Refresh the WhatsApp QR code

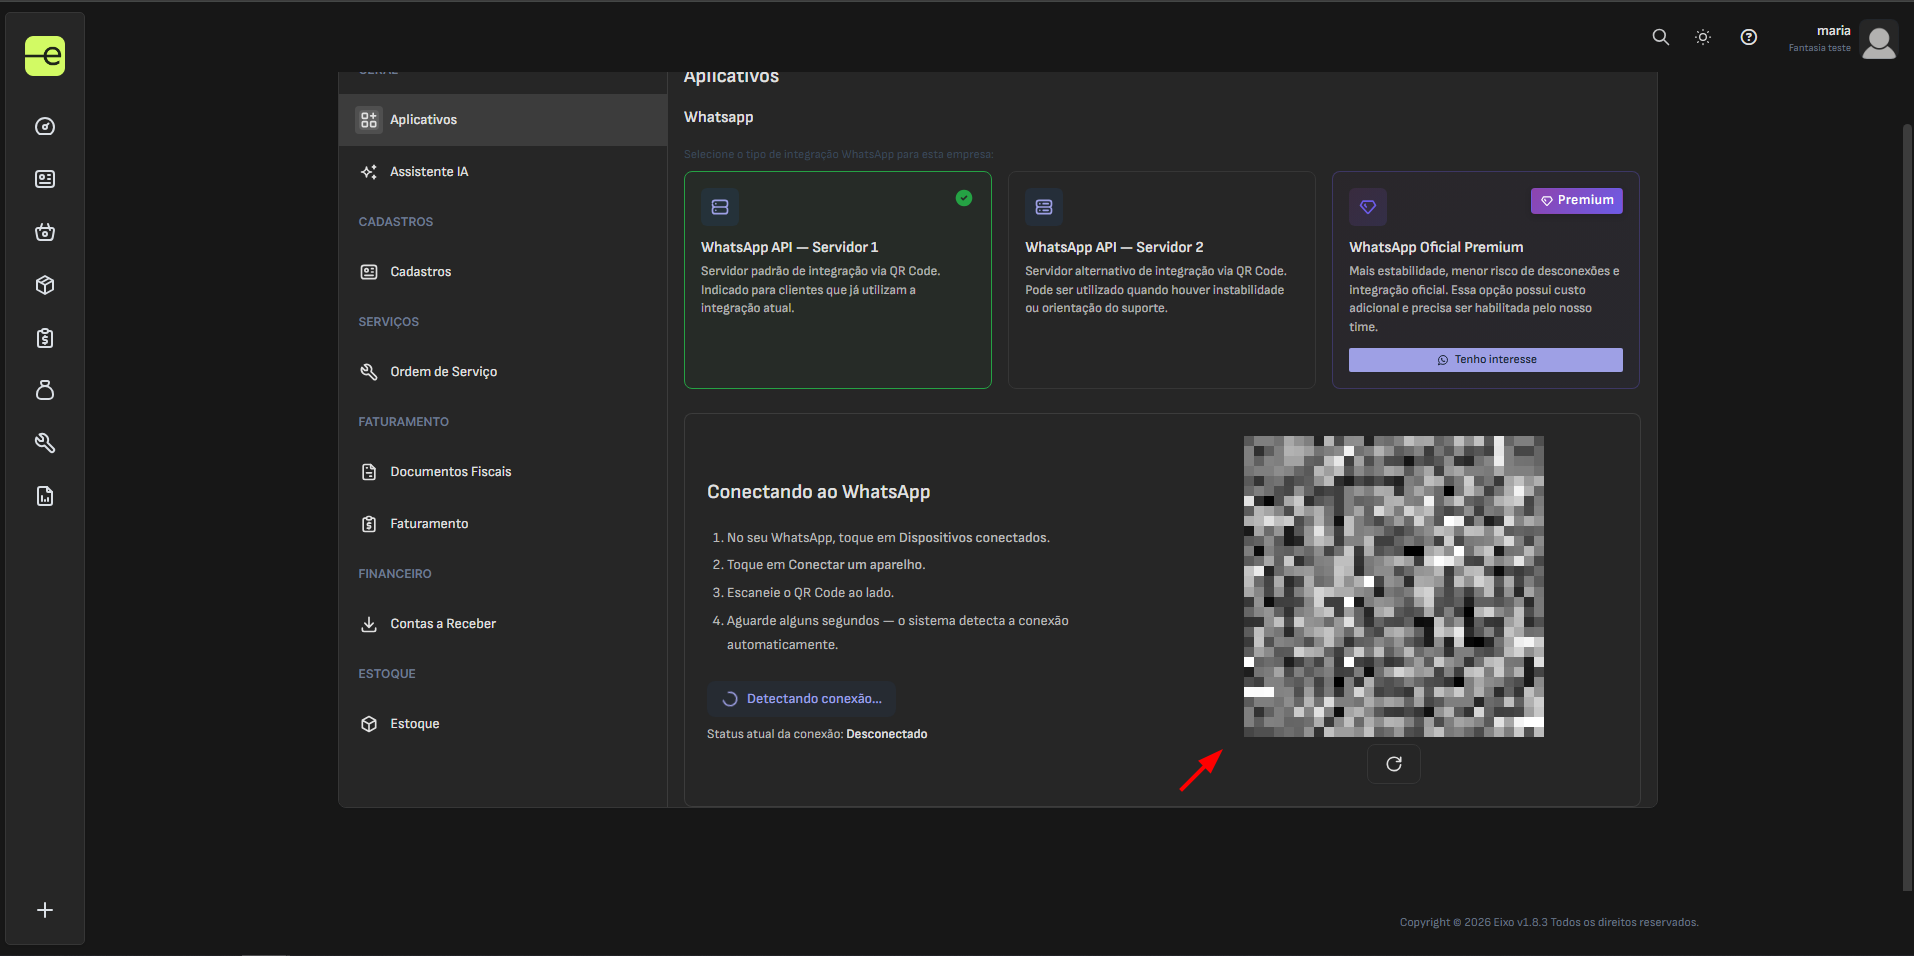click(1394, 764)
